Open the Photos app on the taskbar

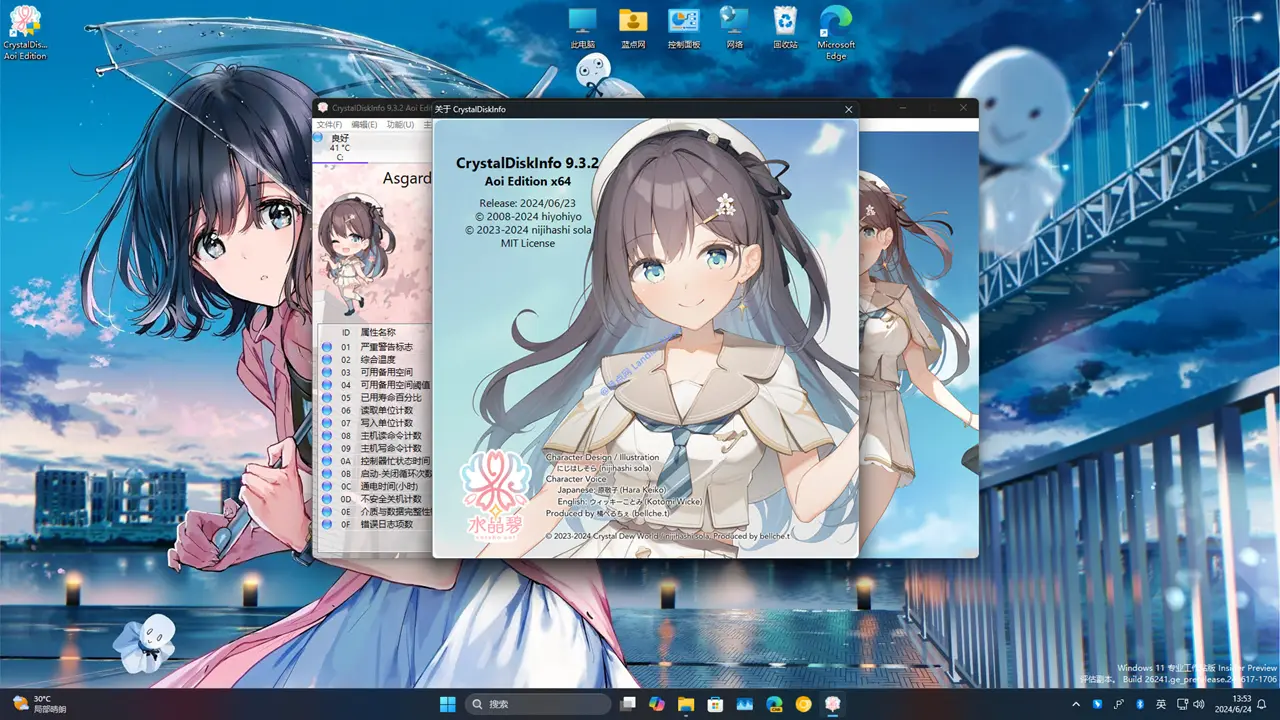click(x=745, y=704)
